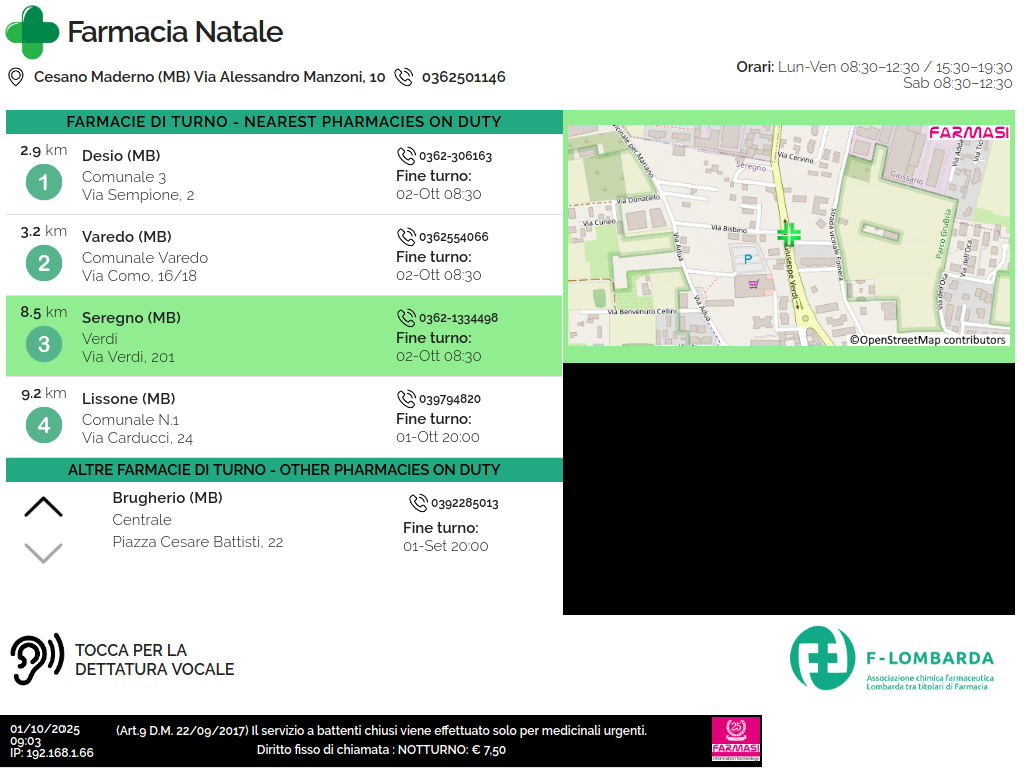Image resolution: width=1024 pixels, height=768 pixels.
Task: Show next pharmacy with down chevron
Action: (x=43, y=552)
